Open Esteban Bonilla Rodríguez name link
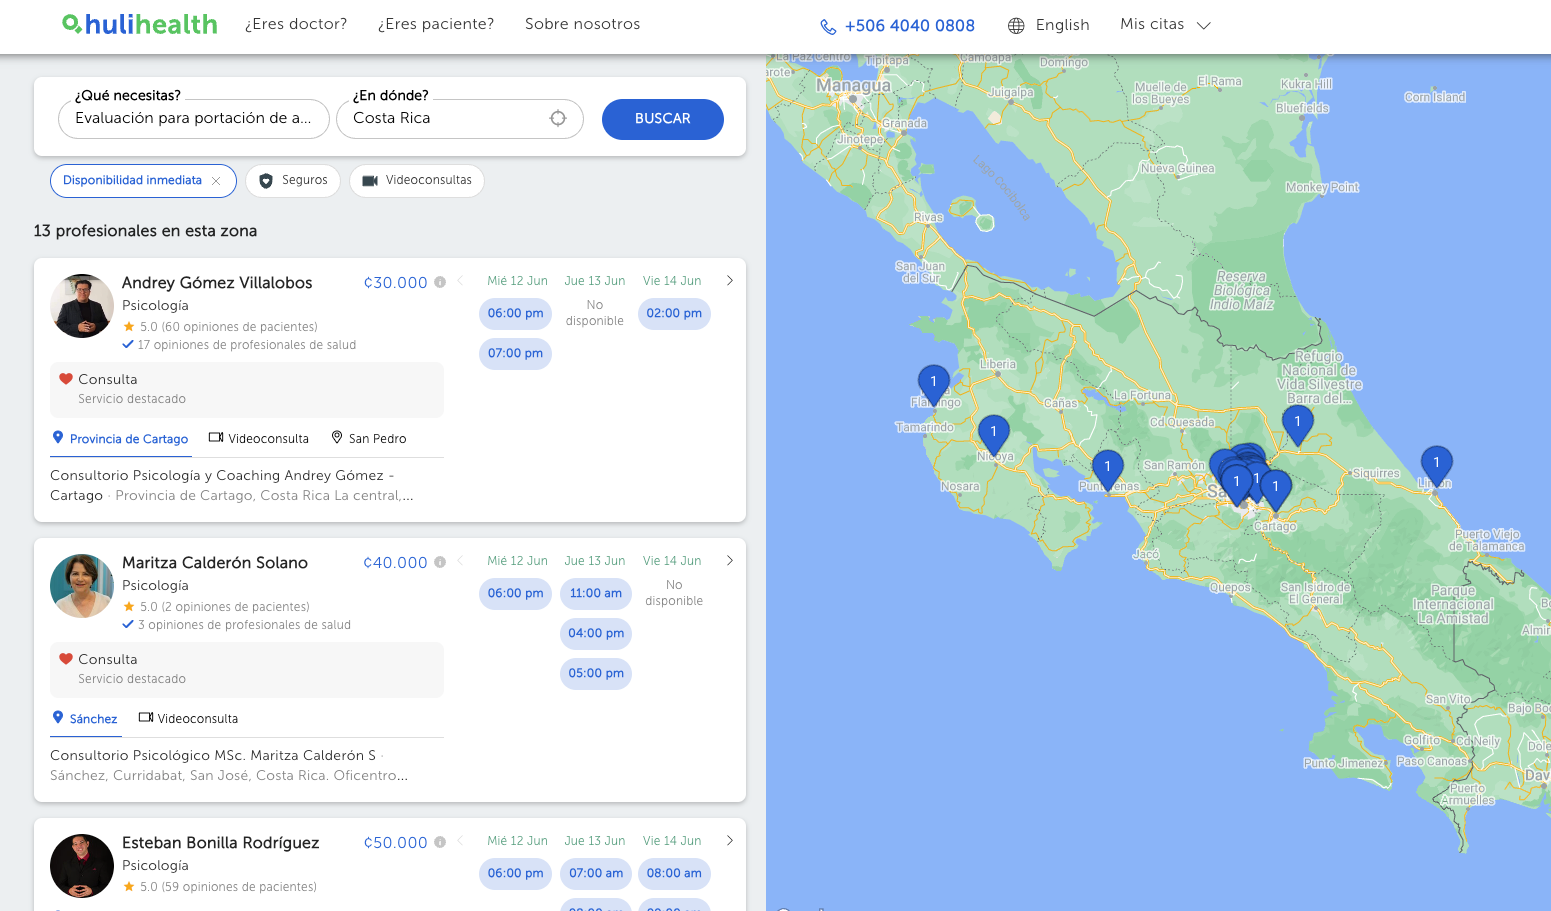Viewport: 1551px width, 911px height. (221, 843)
